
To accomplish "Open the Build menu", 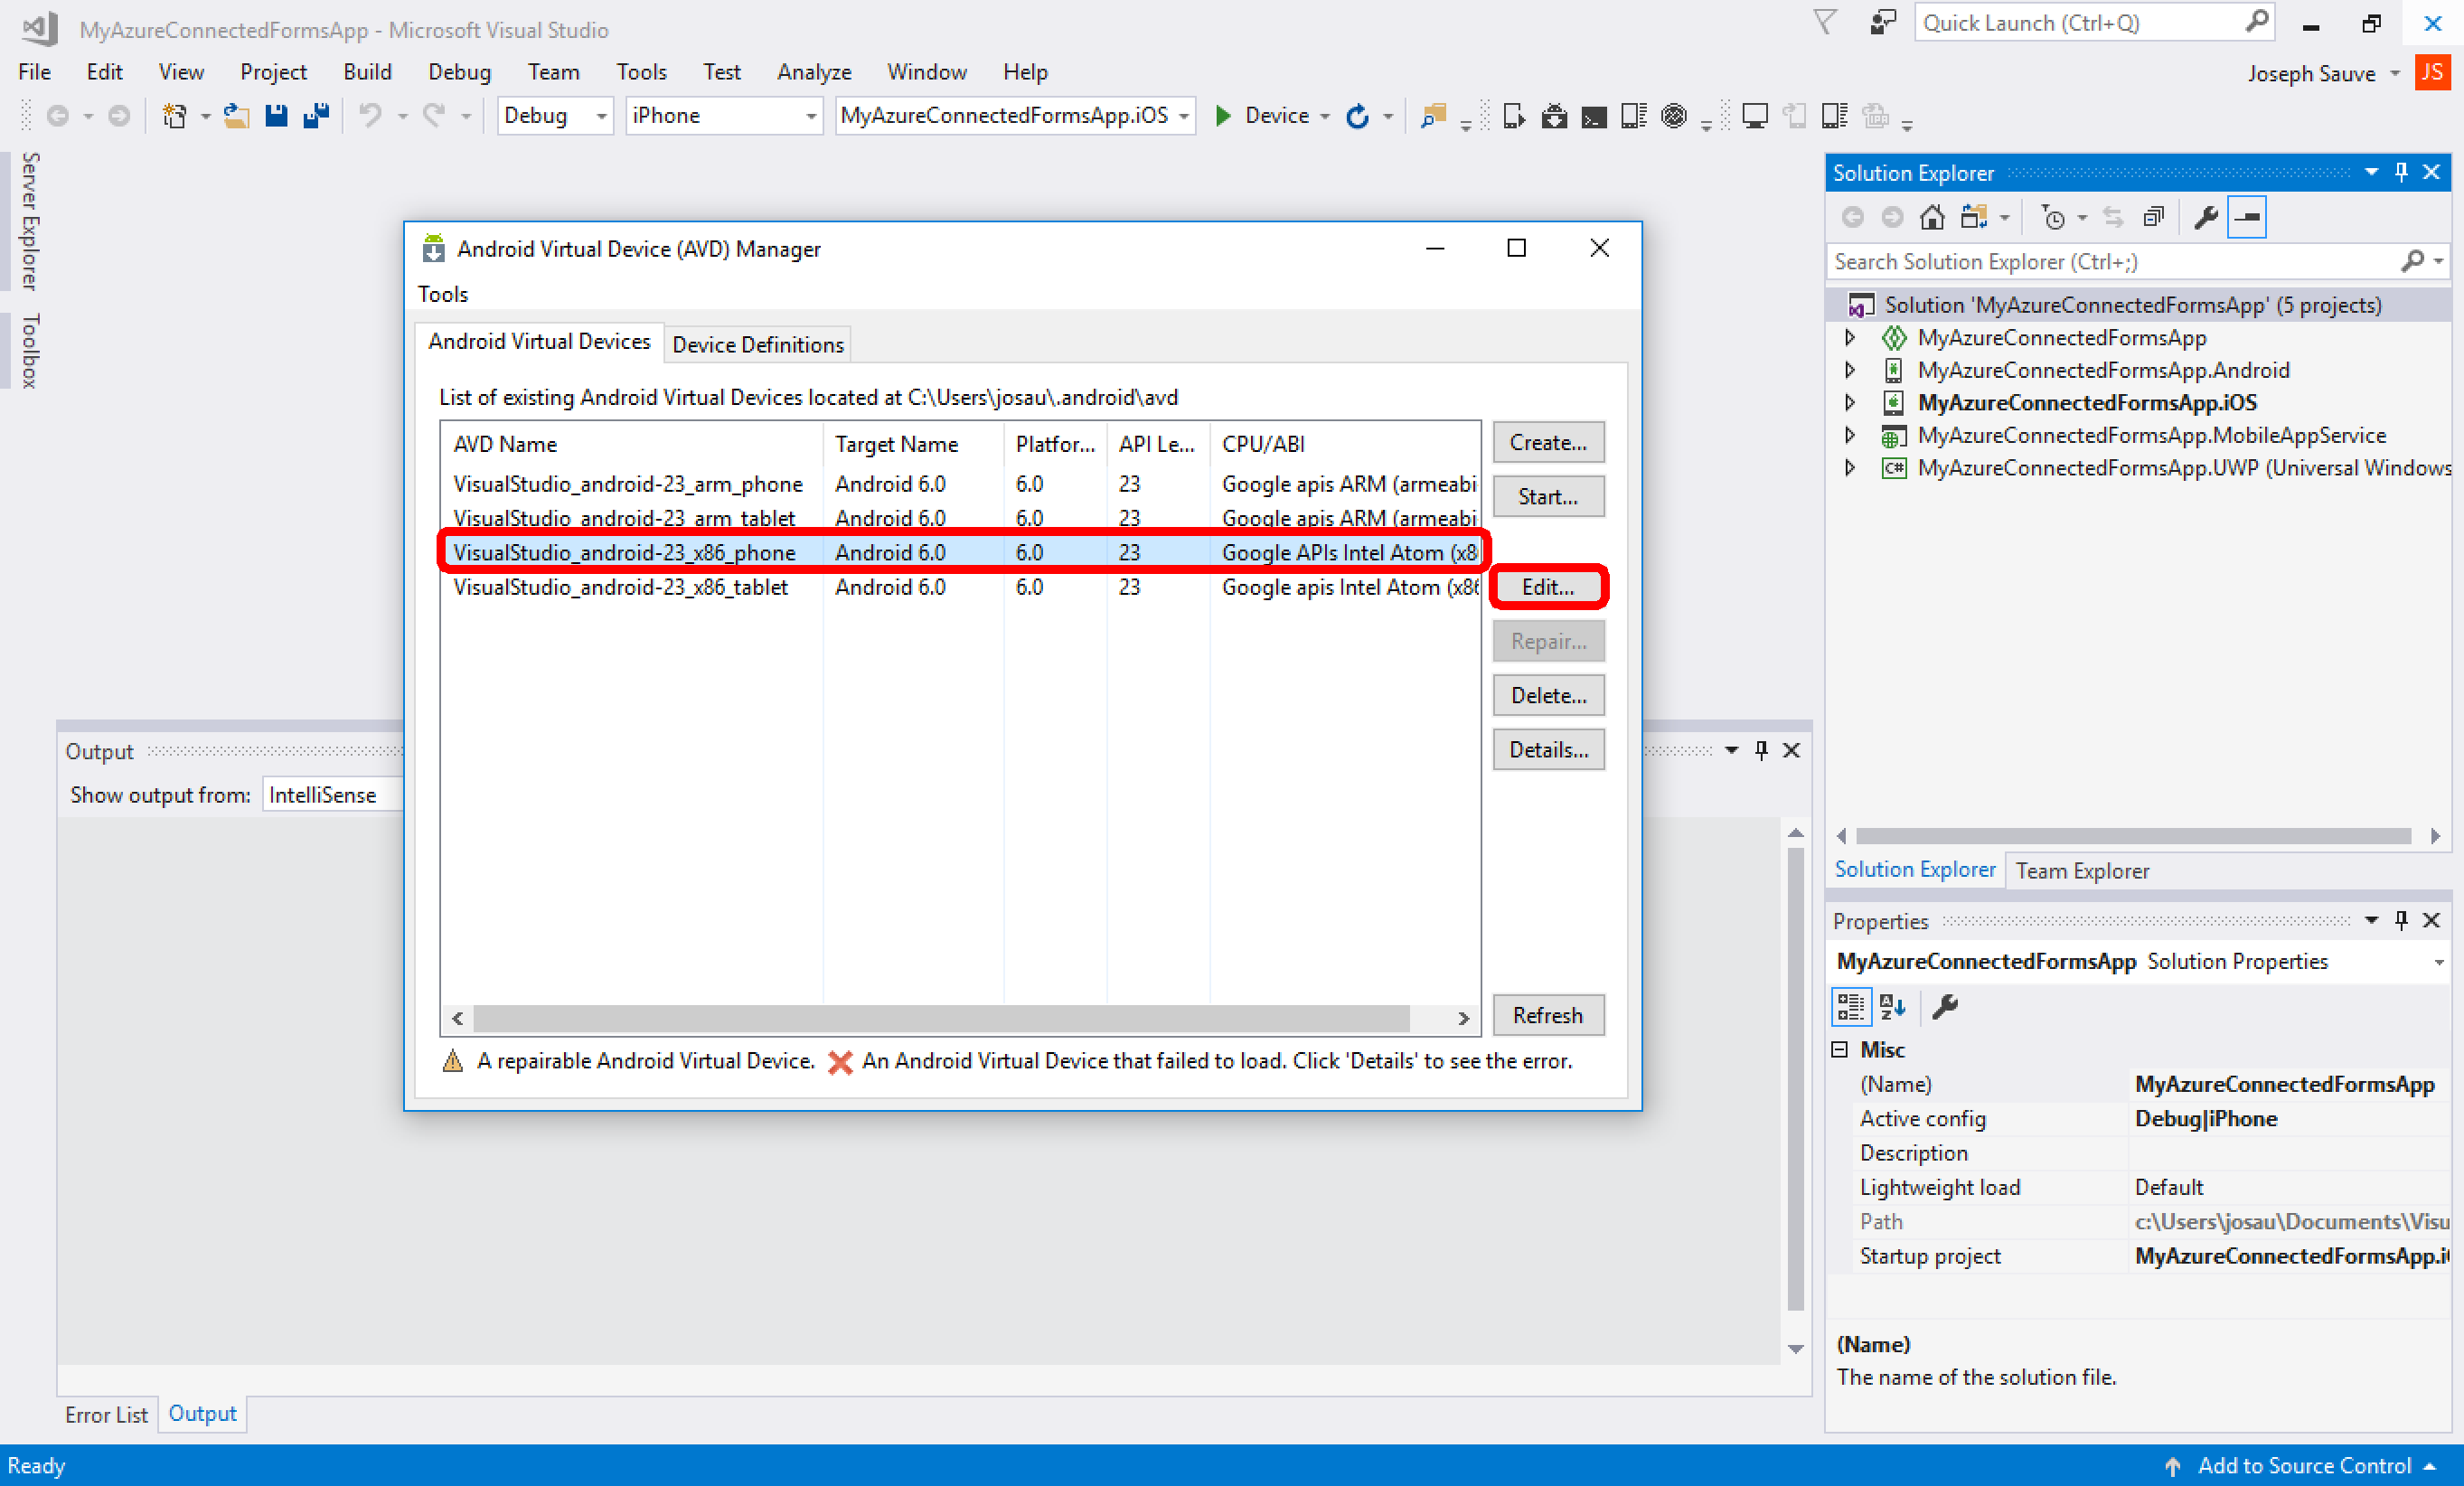I will (x=367, y=72).
